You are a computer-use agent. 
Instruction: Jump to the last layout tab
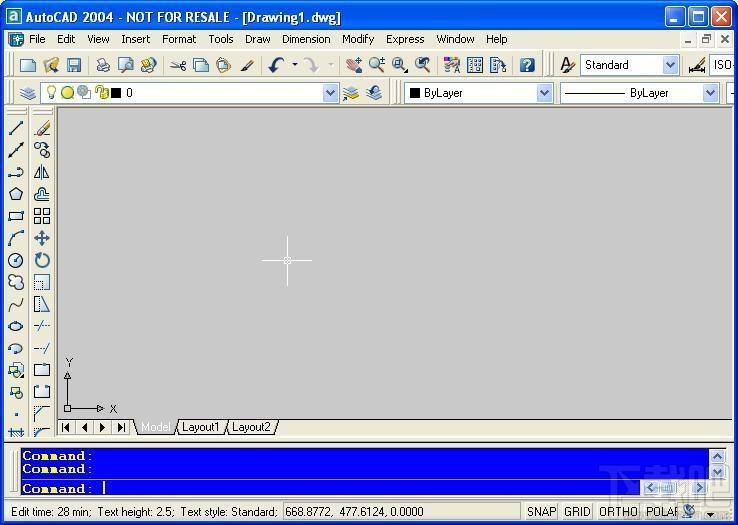[121, 427]
